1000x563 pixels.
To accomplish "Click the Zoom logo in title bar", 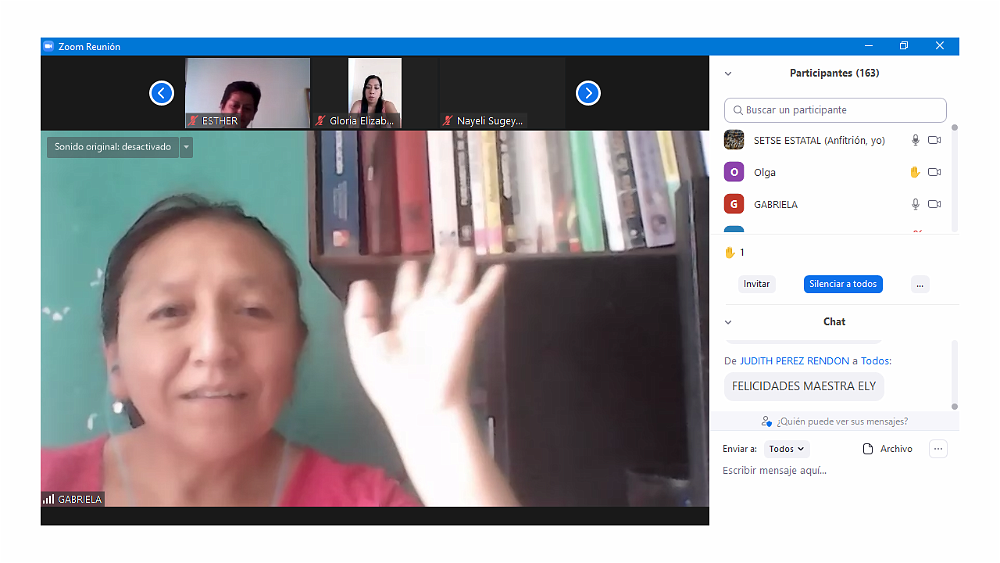I will (48, 46).
